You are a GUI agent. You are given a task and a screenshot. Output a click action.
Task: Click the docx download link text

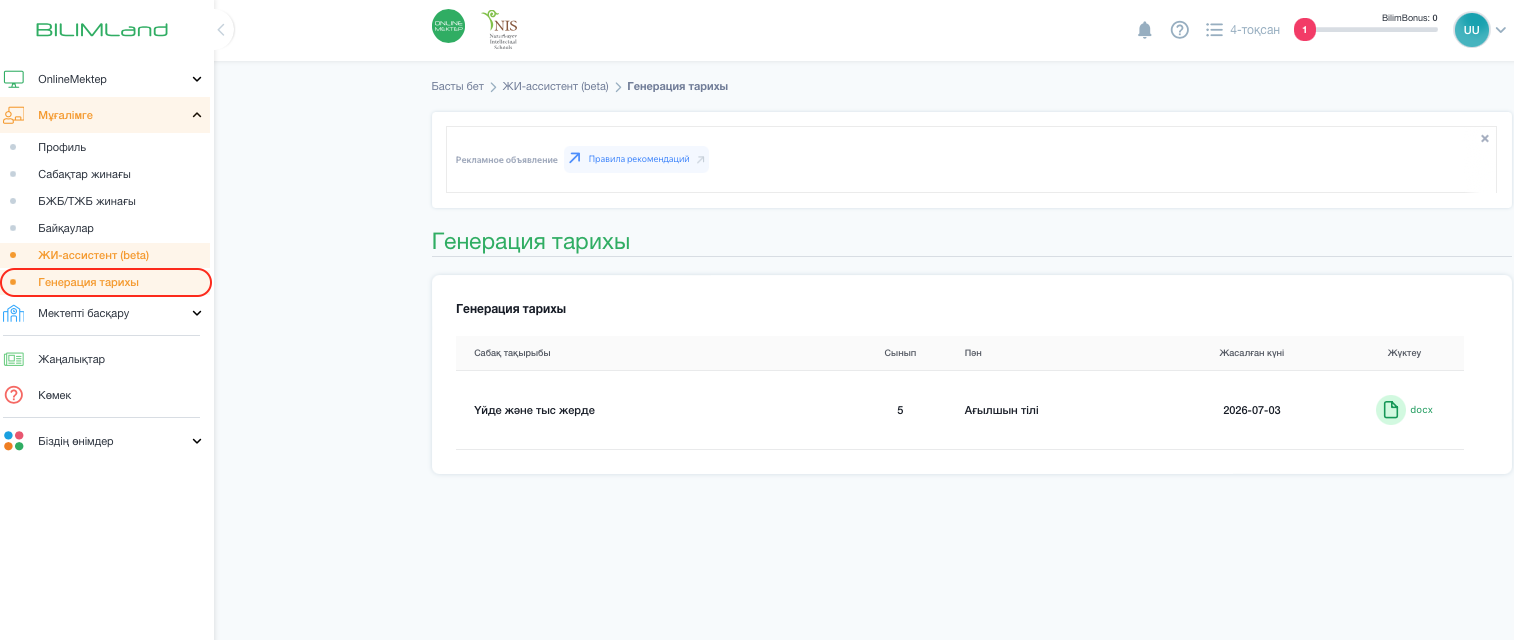1421,410
